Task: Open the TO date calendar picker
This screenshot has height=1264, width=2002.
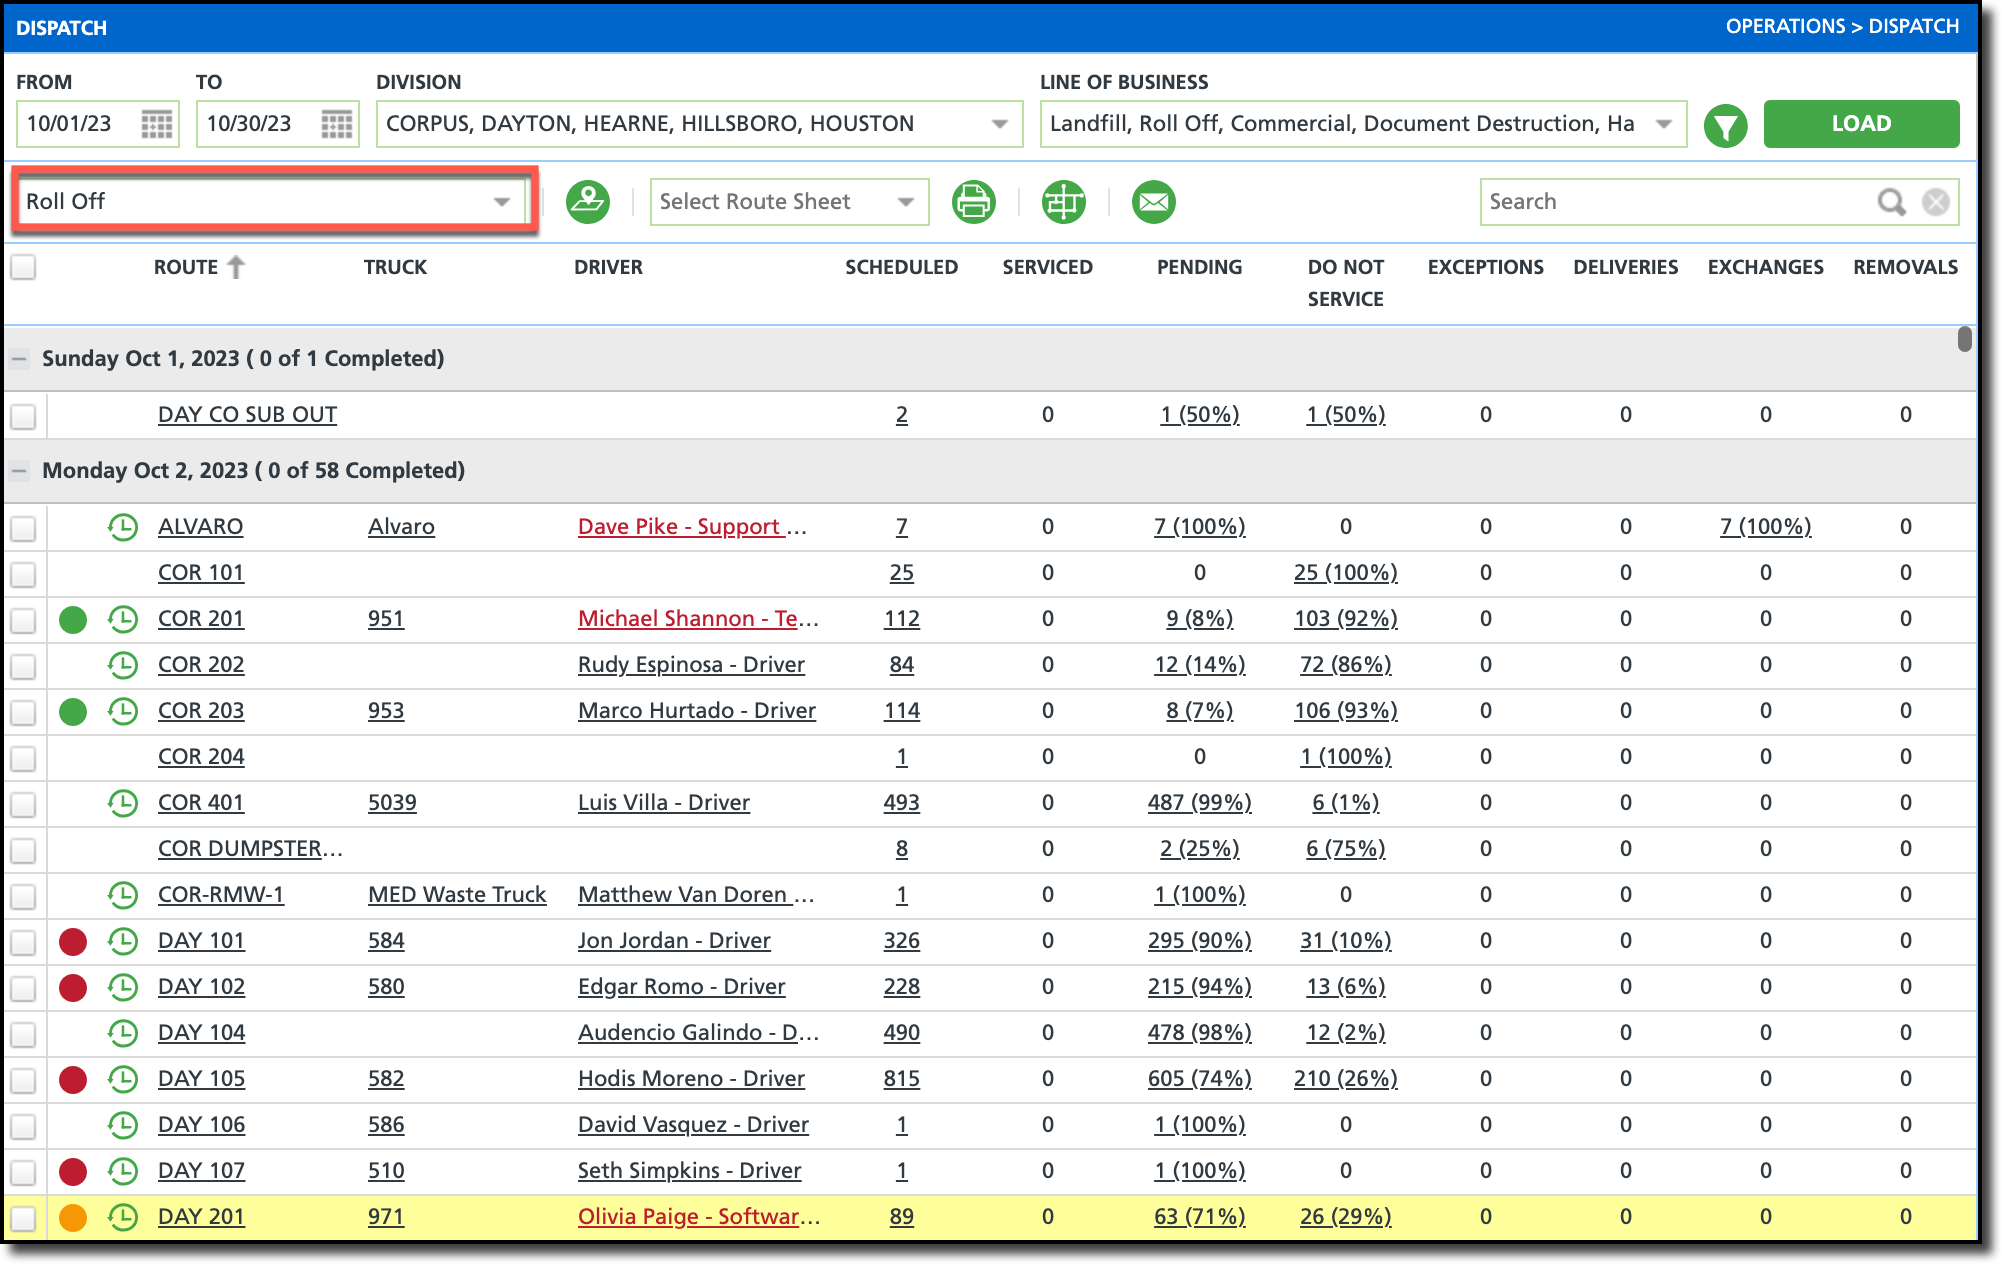Action: tap(337, 125)
